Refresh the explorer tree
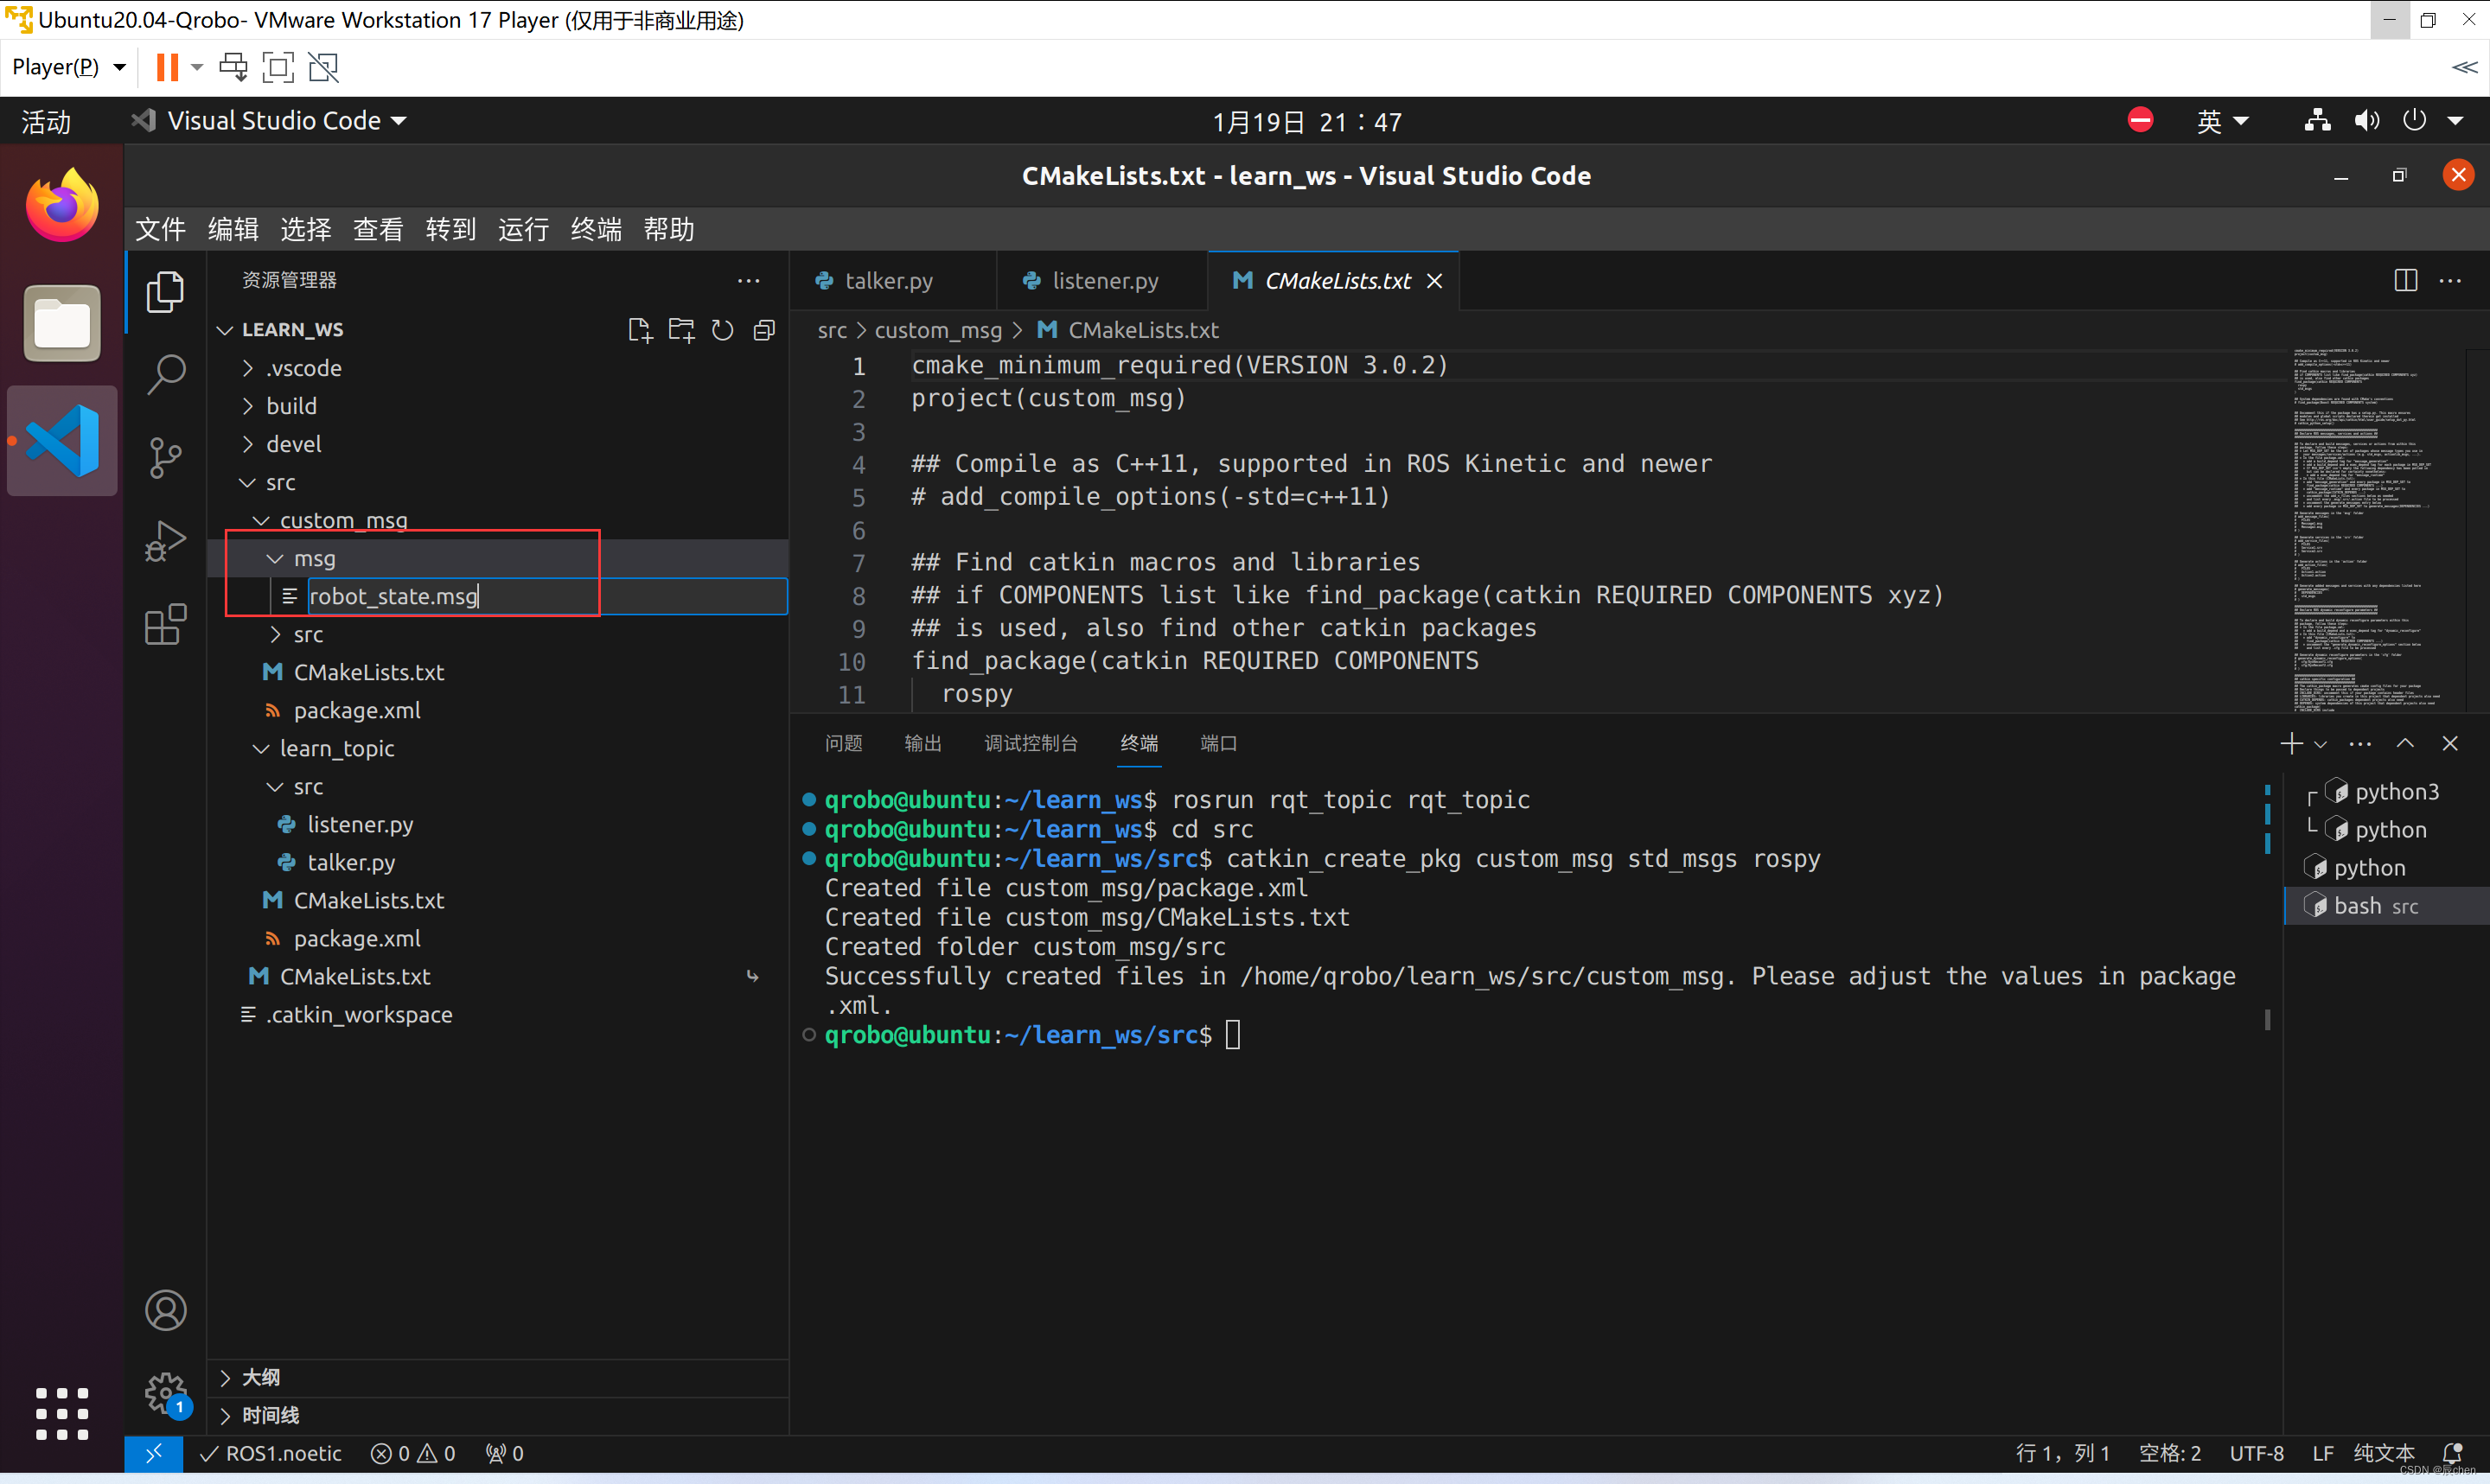 point(722,330)
